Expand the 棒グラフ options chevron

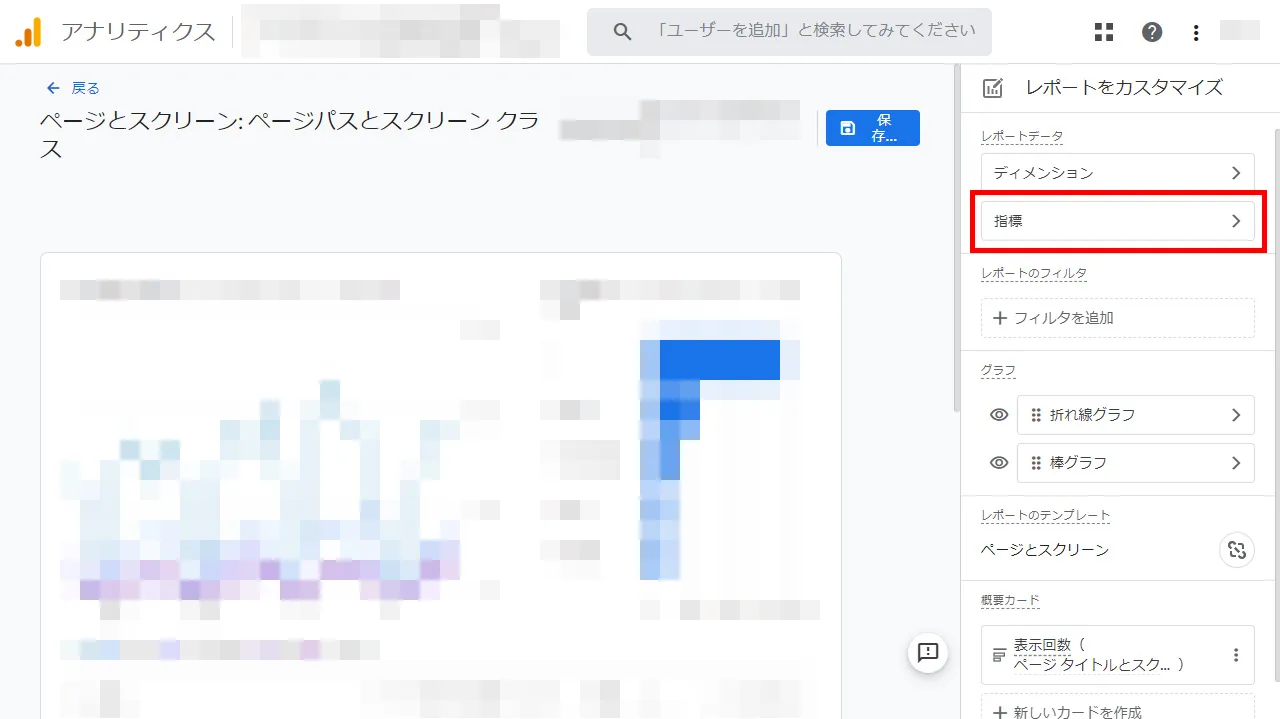click(1237, 462)
